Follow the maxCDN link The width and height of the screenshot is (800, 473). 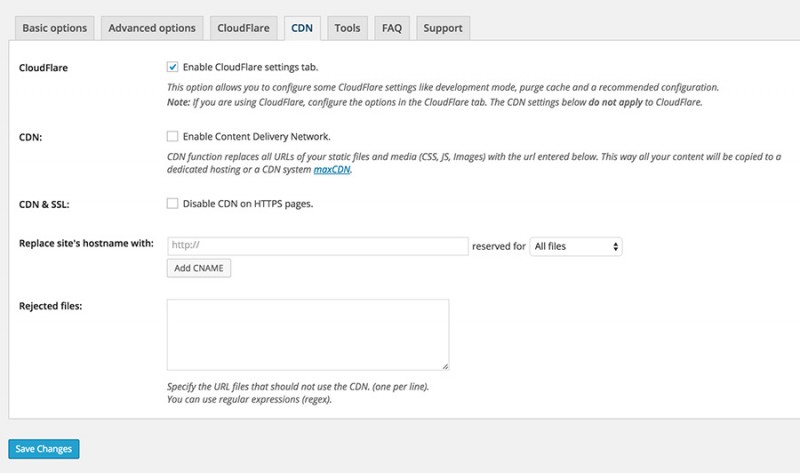click(333, 170)
